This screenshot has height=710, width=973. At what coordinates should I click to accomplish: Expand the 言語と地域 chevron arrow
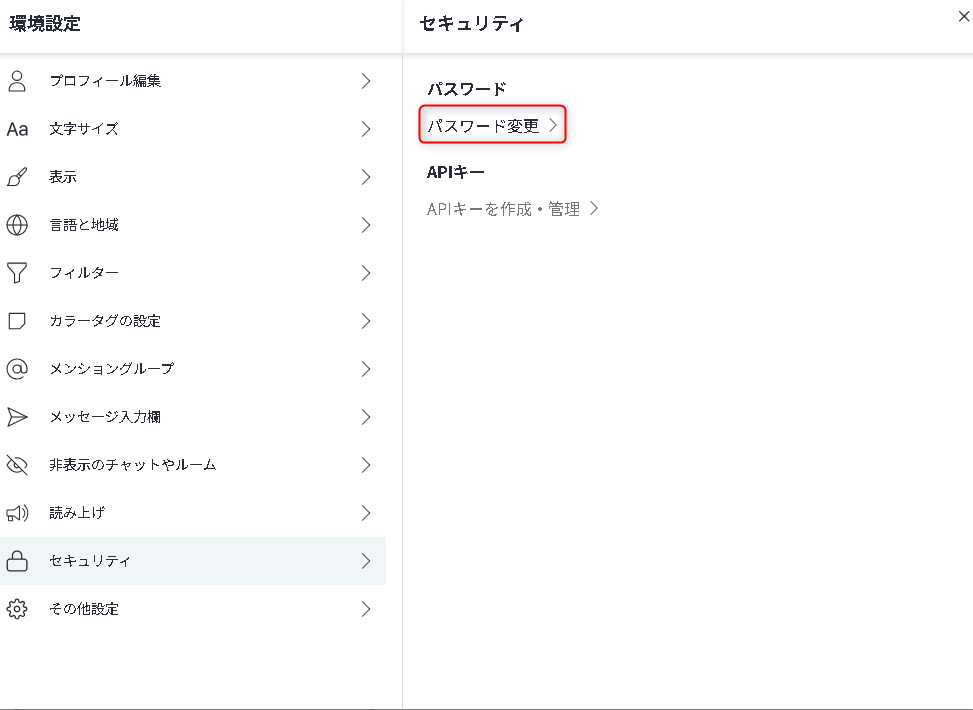click(366, 225)
